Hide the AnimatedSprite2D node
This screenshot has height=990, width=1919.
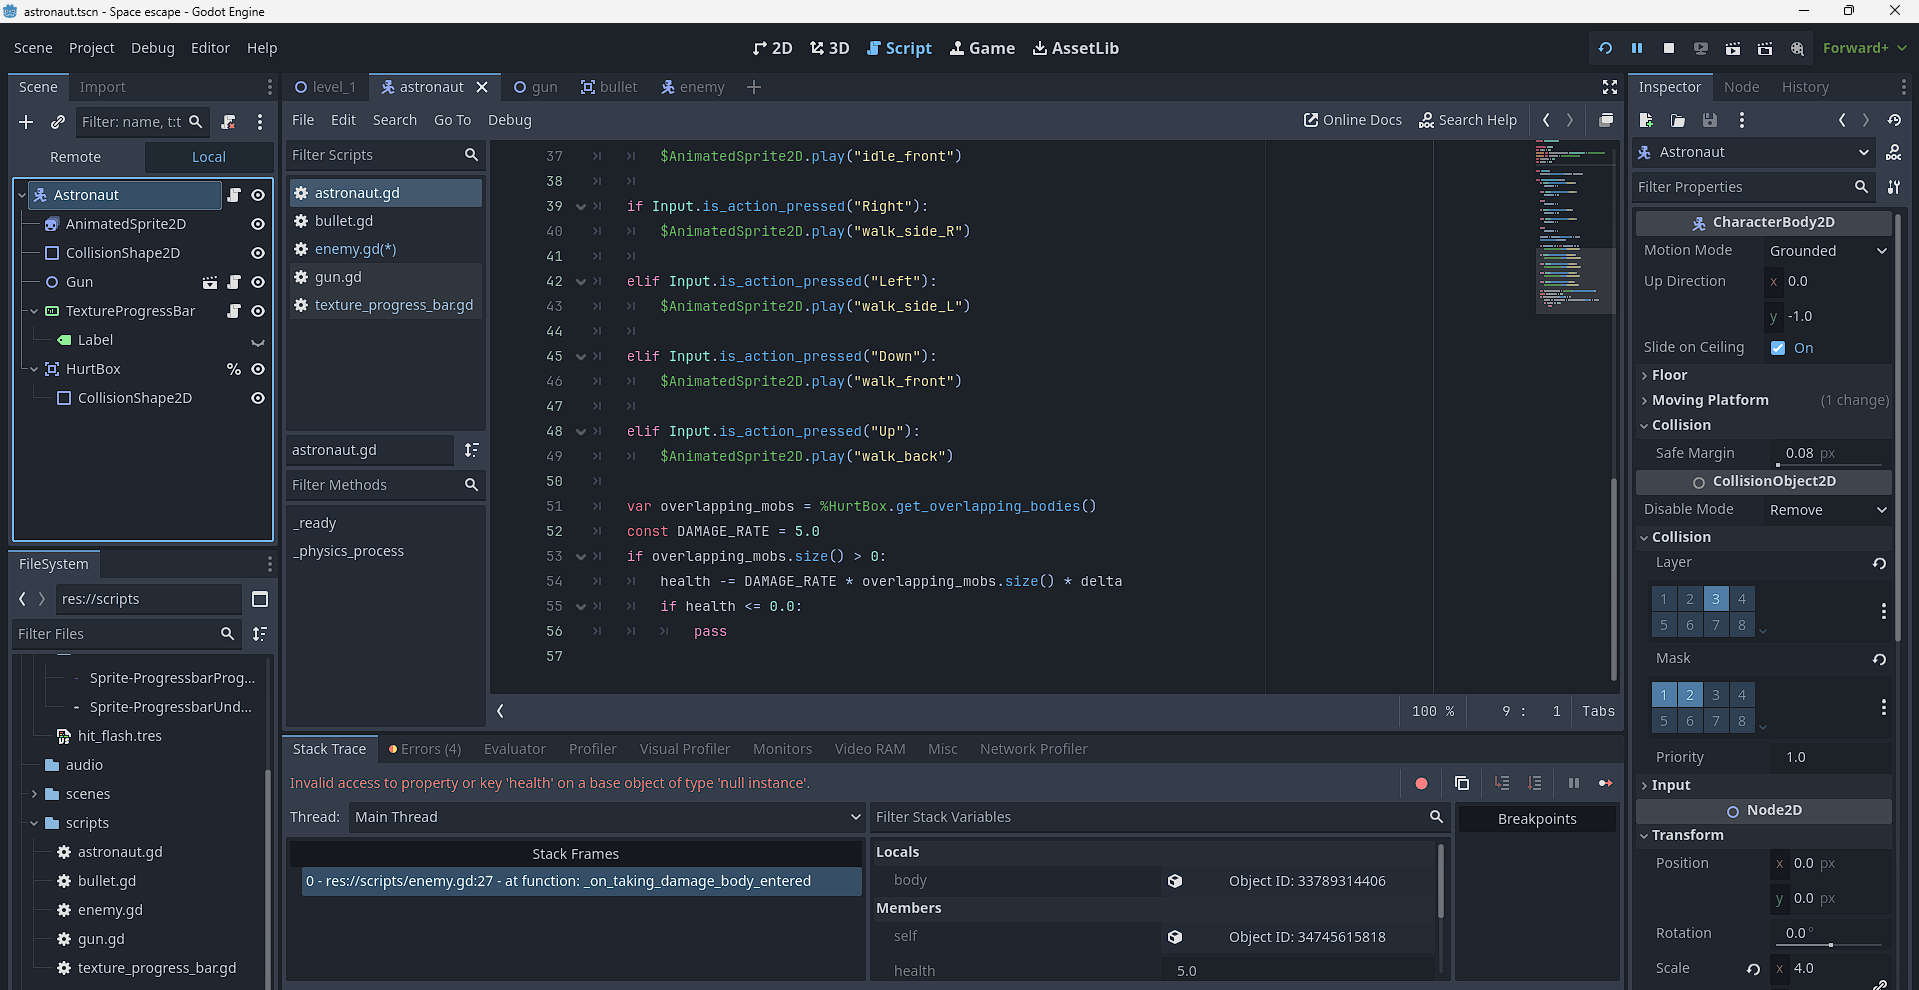pos(258,224)
